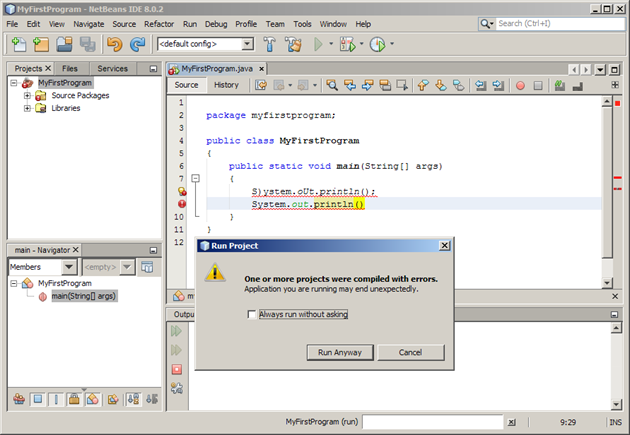Click the Clean and Build icon
Image resolution: width=630 pixels, height=435 pixels.
pos(293,44)
